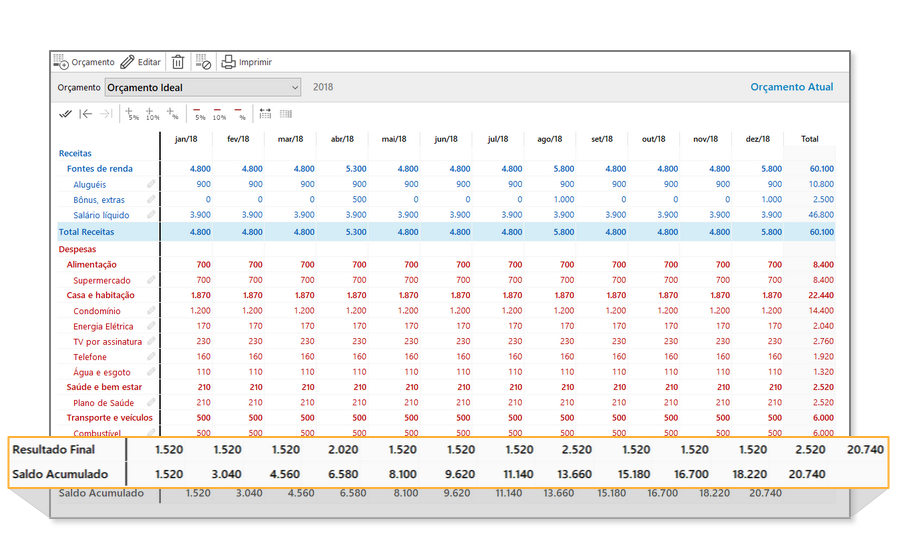The image size is (900, 550).
Task: Click the minus 10% decrease icon
Action: (x=219, y=114)
